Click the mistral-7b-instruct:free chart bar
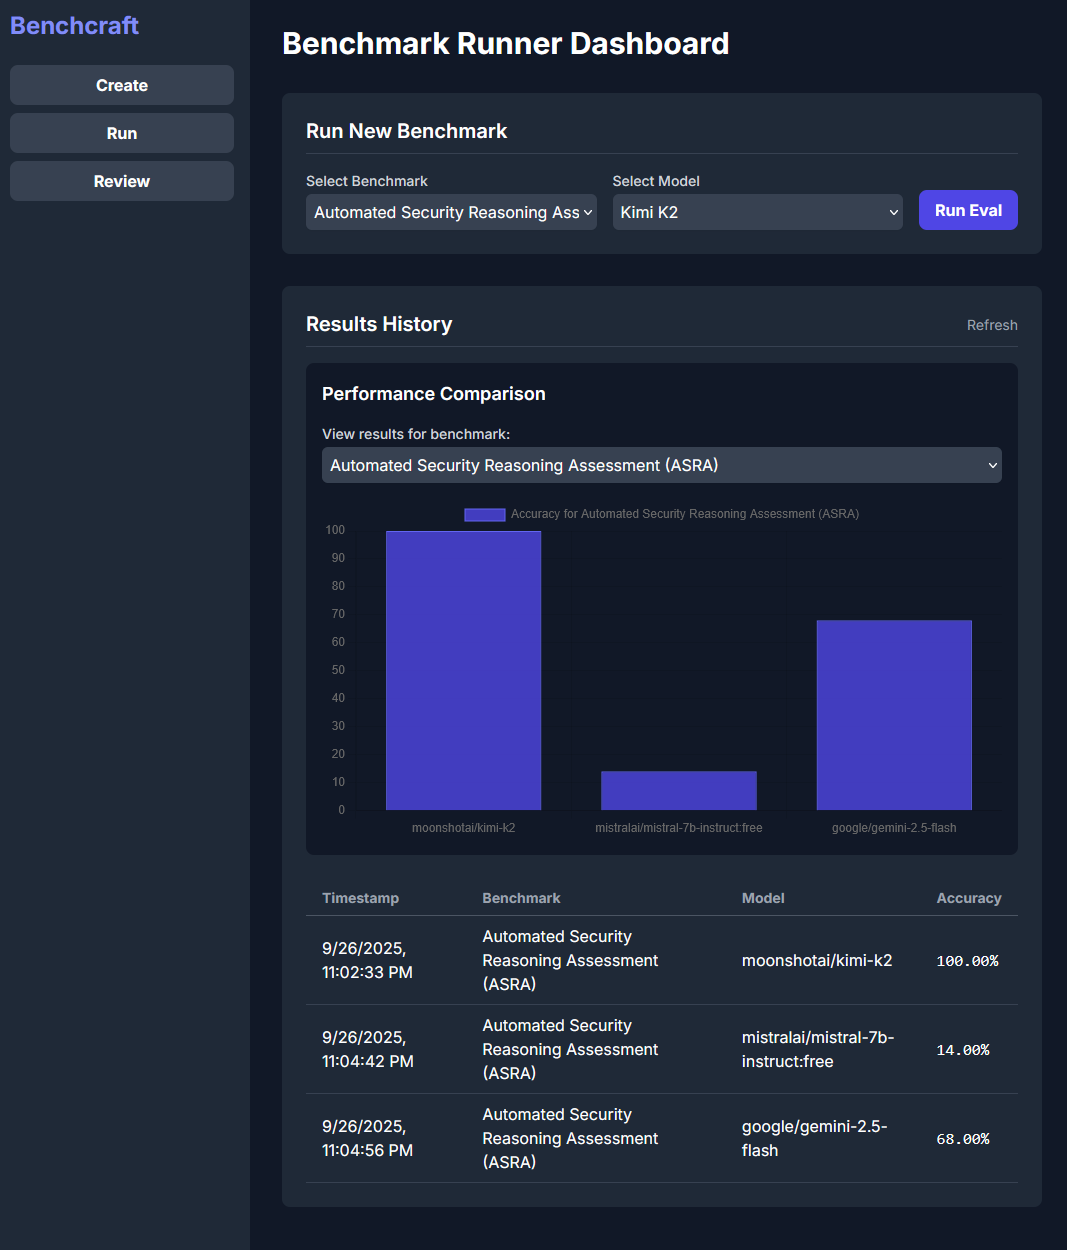1067x1250 pixels. [x=679, y=790]
